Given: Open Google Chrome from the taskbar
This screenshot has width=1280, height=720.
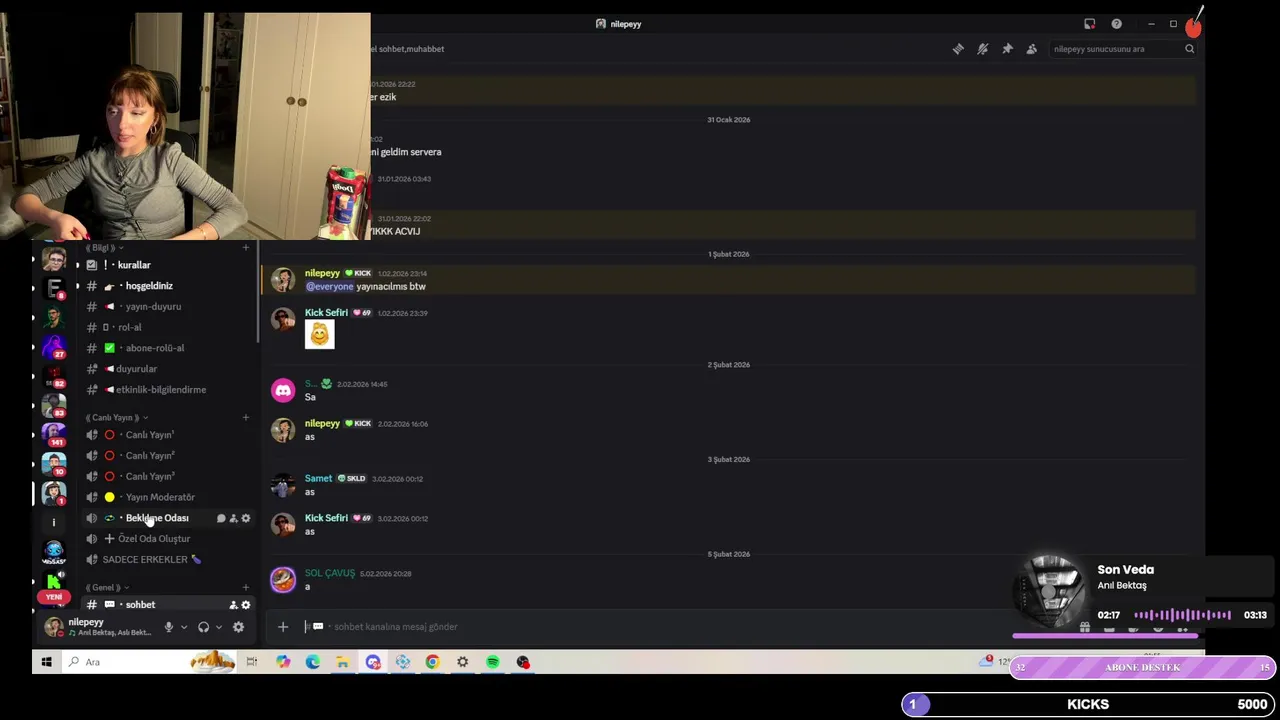Looking at the screenshot, I should 432,662.
